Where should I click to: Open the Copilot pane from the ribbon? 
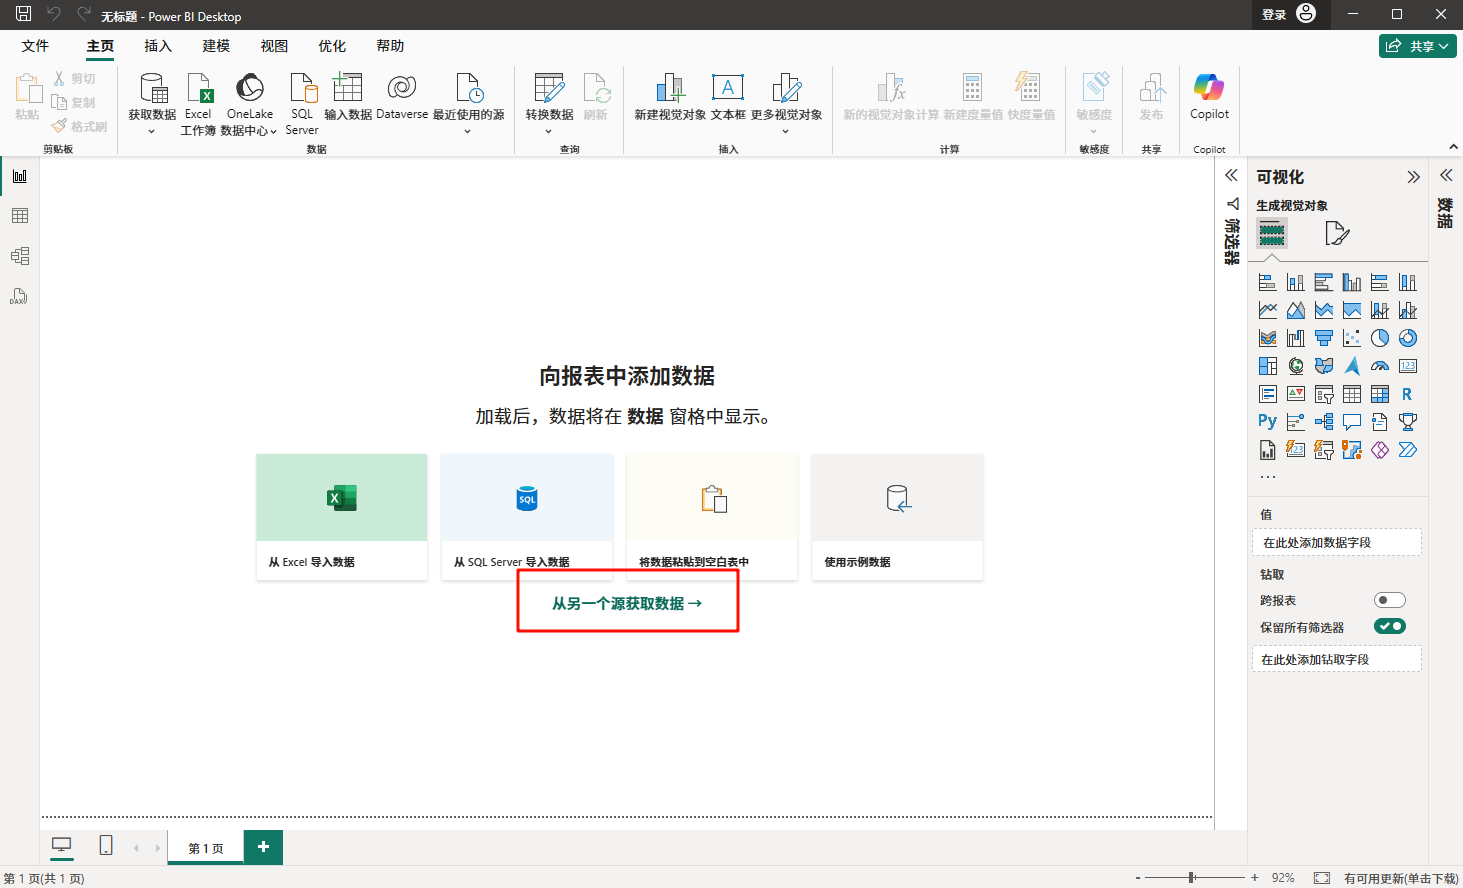click(x=1208, y=98)
